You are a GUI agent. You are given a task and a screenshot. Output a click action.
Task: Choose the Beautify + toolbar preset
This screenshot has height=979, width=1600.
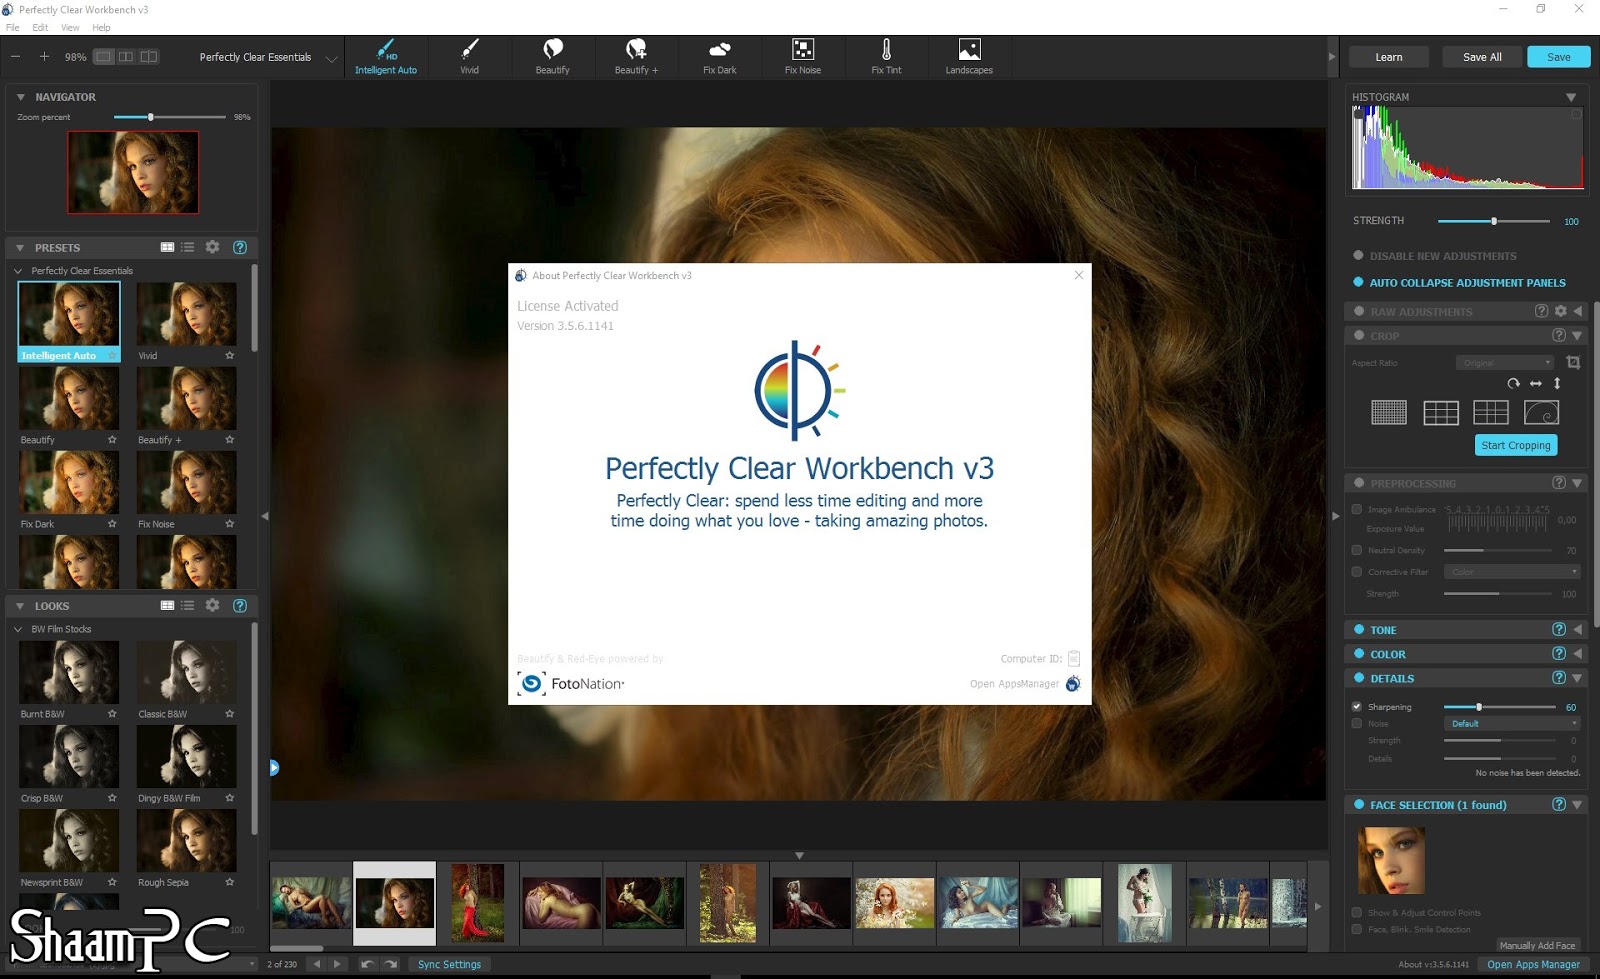(636, 57)
